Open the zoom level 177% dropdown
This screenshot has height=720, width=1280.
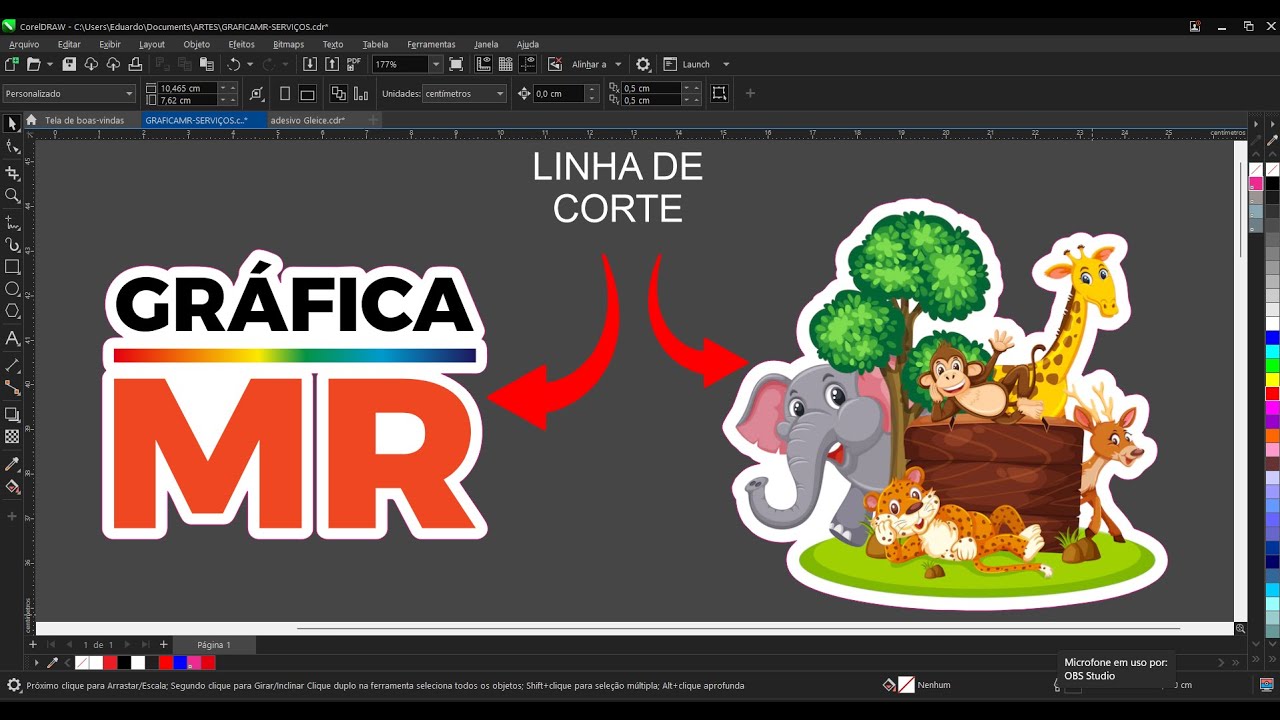pyautogui.click(x=435, y=64)
